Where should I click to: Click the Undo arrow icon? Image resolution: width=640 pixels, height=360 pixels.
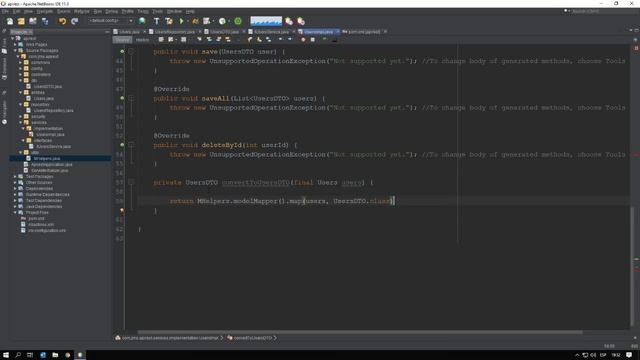coord(62,21)
